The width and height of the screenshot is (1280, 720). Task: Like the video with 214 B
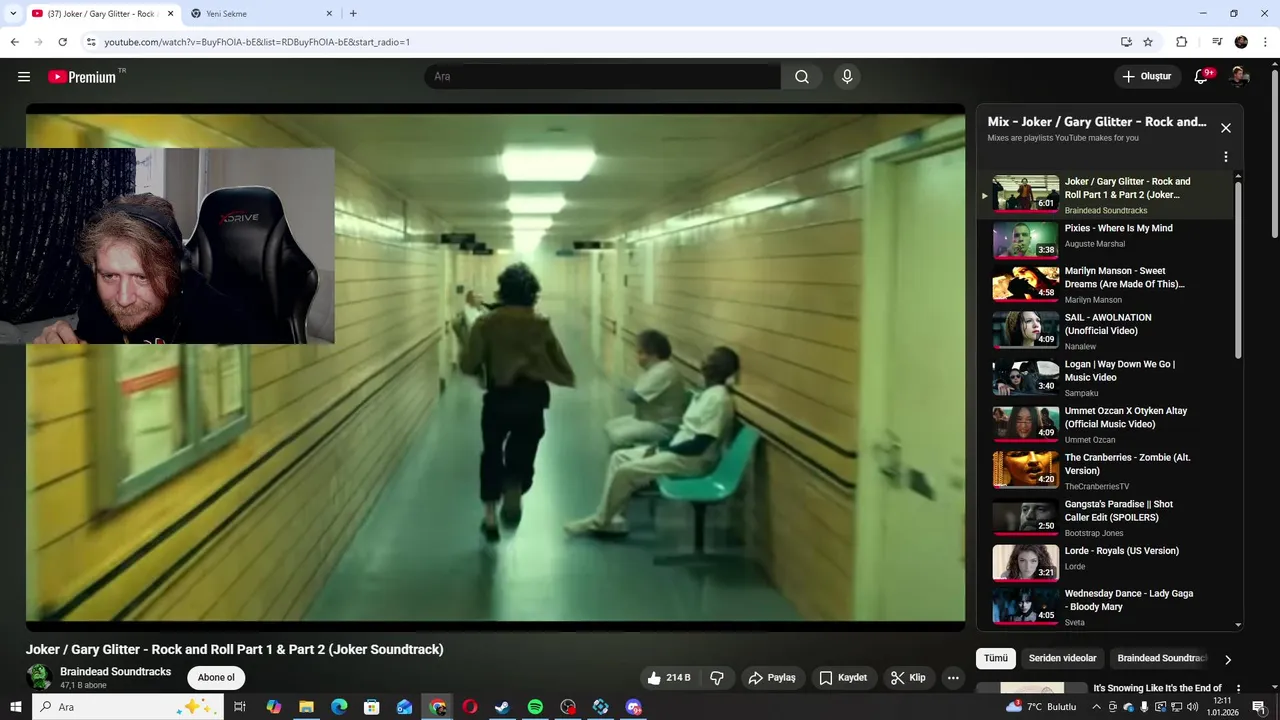pos(669,678)
